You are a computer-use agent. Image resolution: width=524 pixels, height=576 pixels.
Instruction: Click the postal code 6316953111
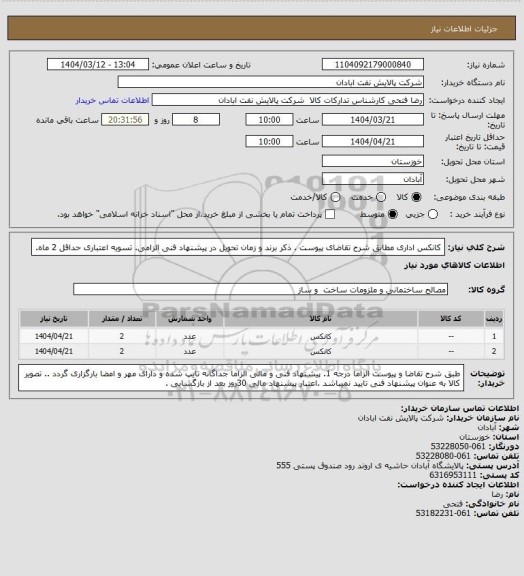click(453, 475)
